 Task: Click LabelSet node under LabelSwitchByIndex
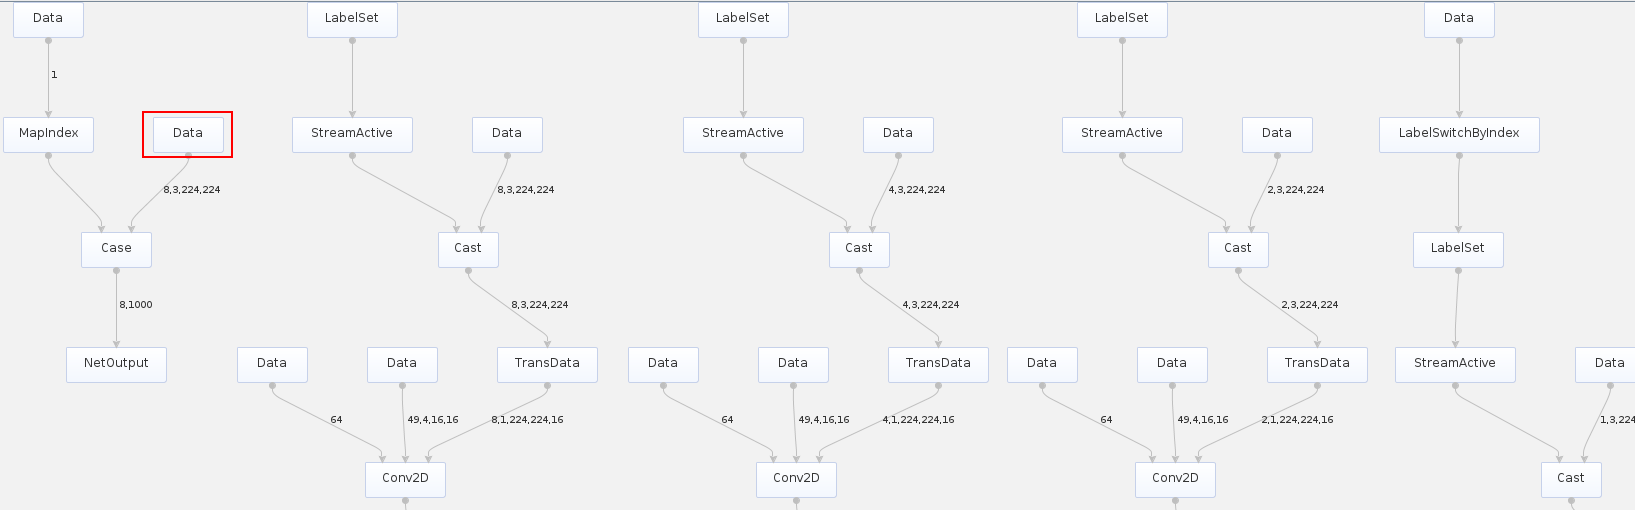click(x=1458, y=249)
